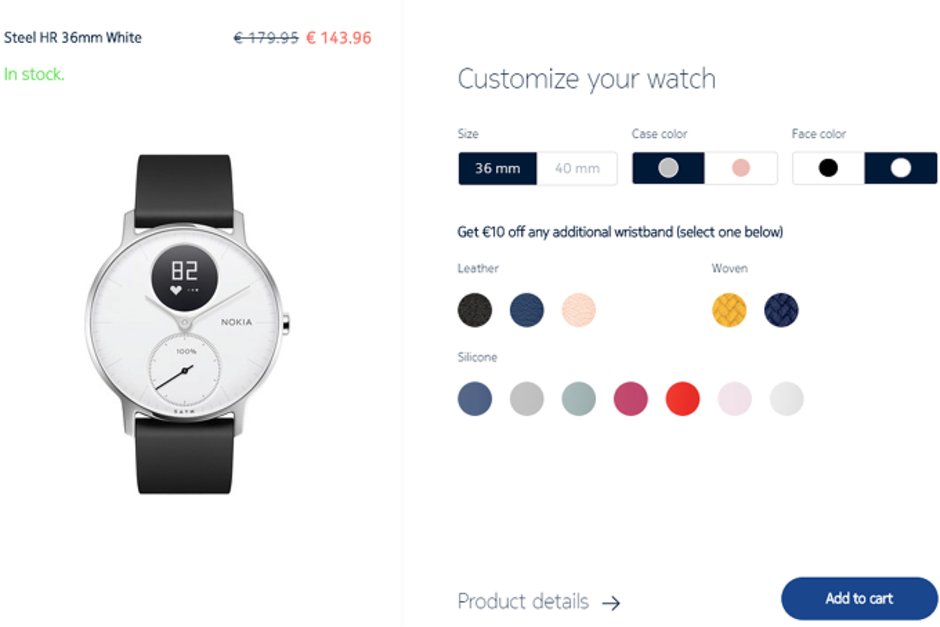Select the dark blue woven wristband

click(781, 310)
